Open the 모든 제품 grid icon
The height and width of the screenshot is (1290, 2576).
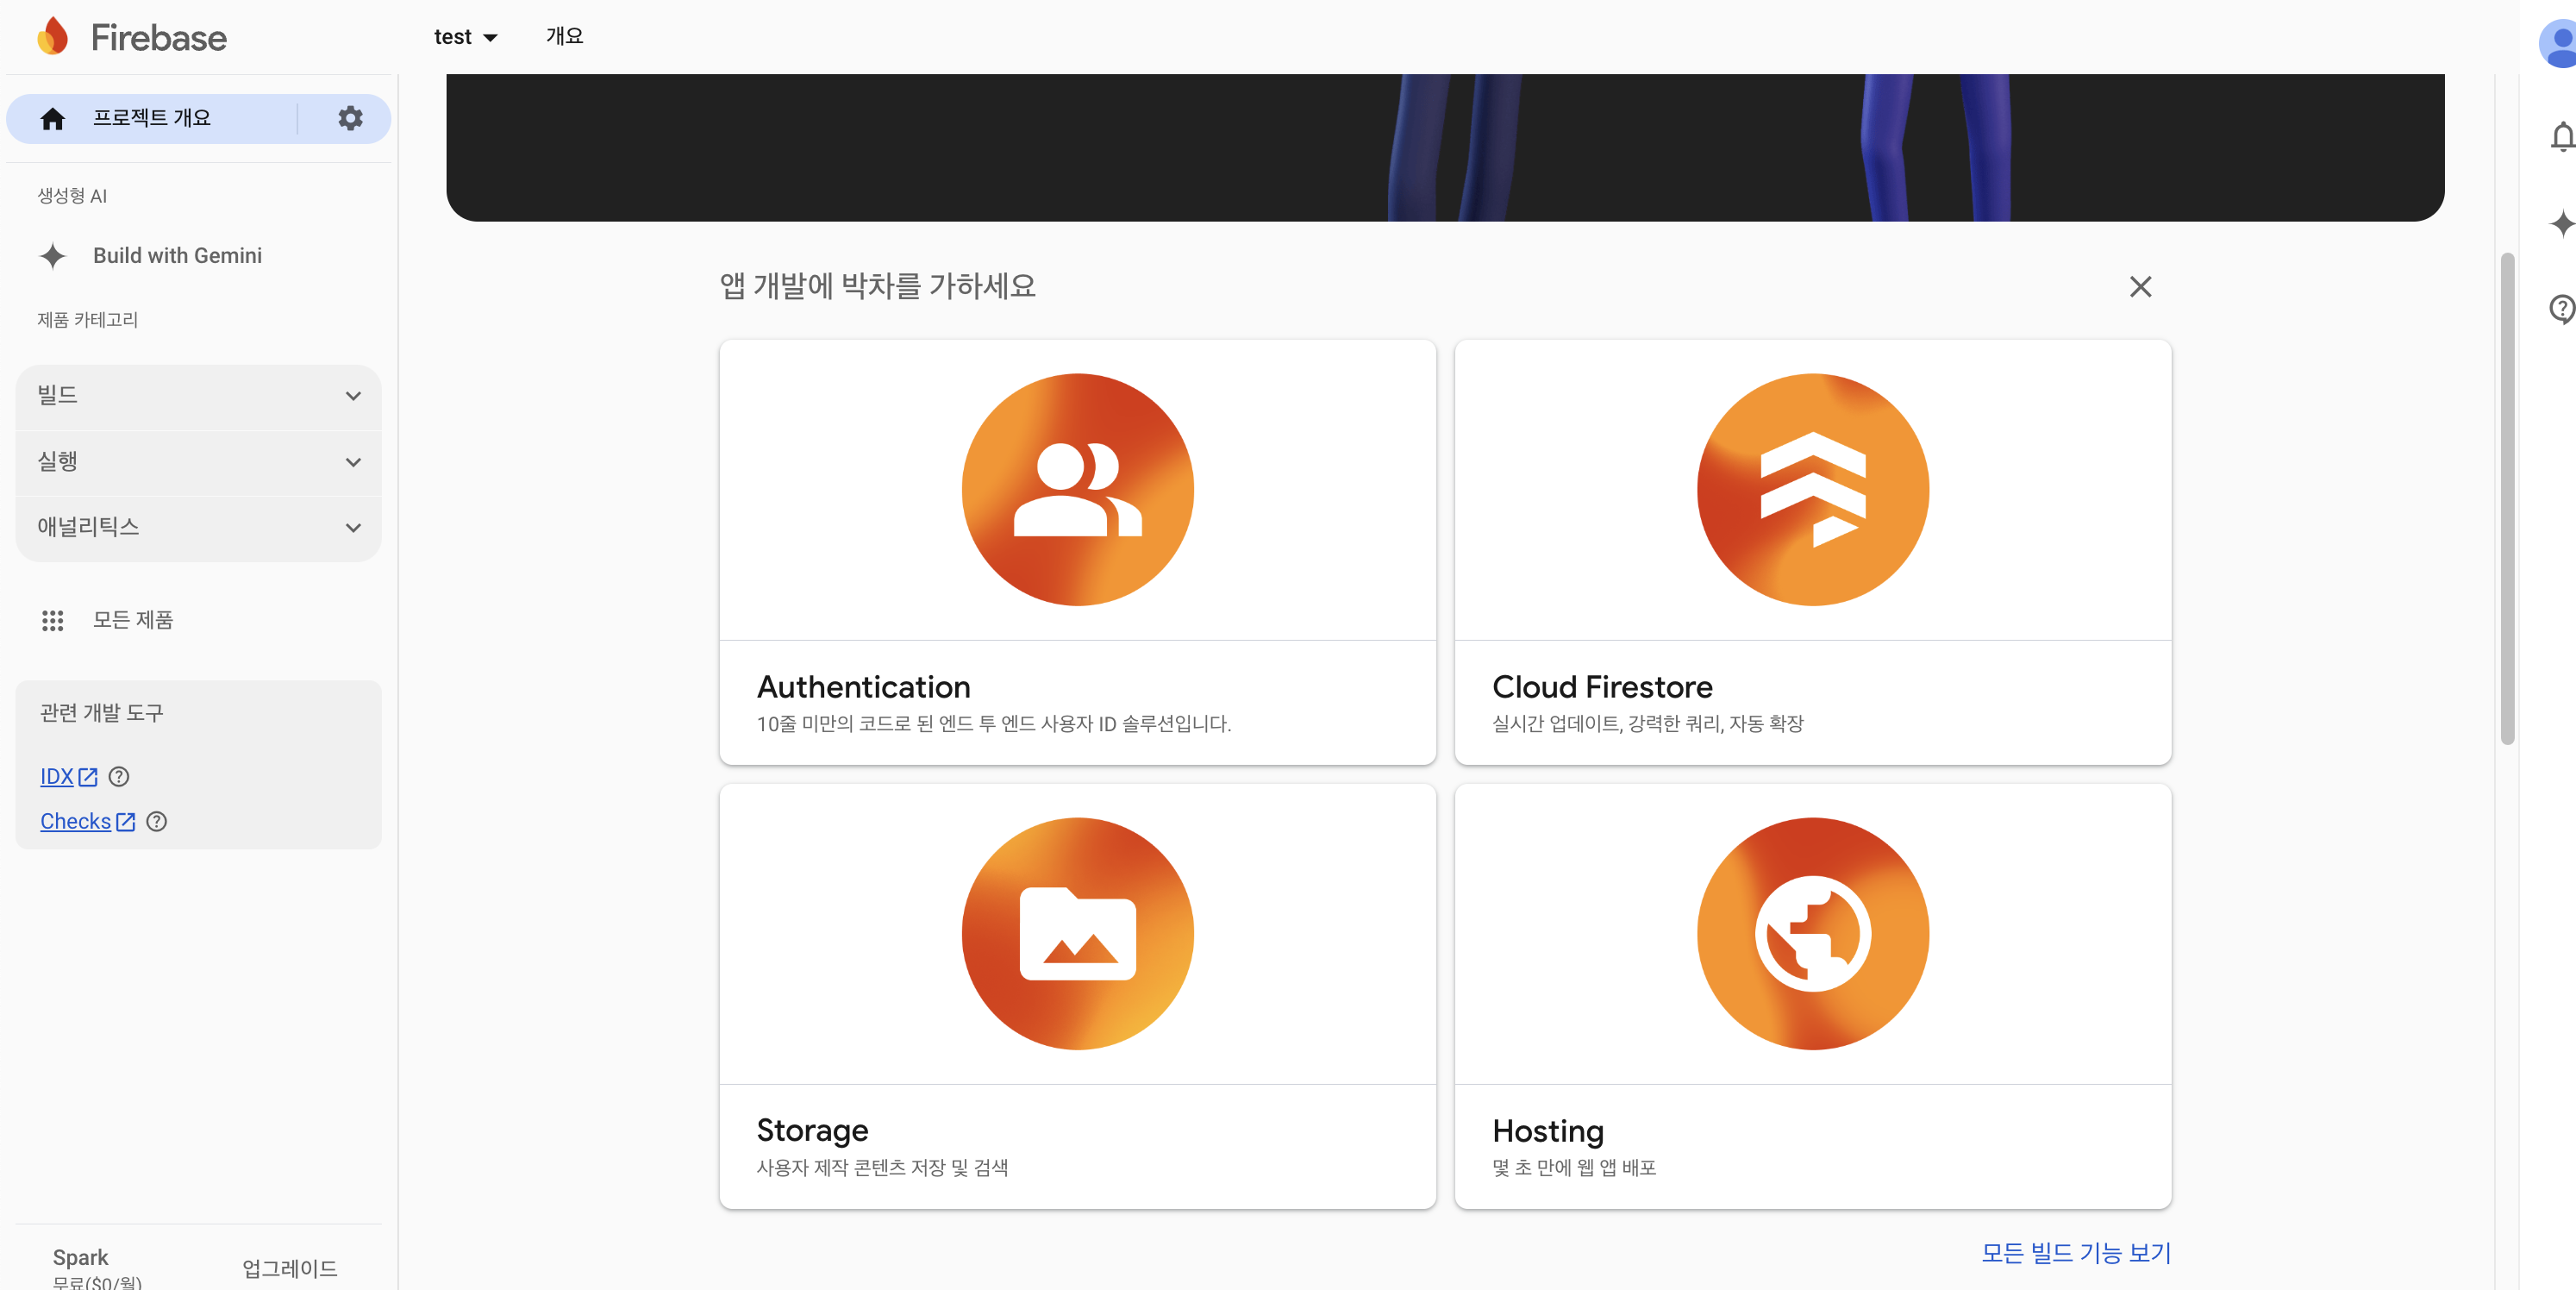53,620
